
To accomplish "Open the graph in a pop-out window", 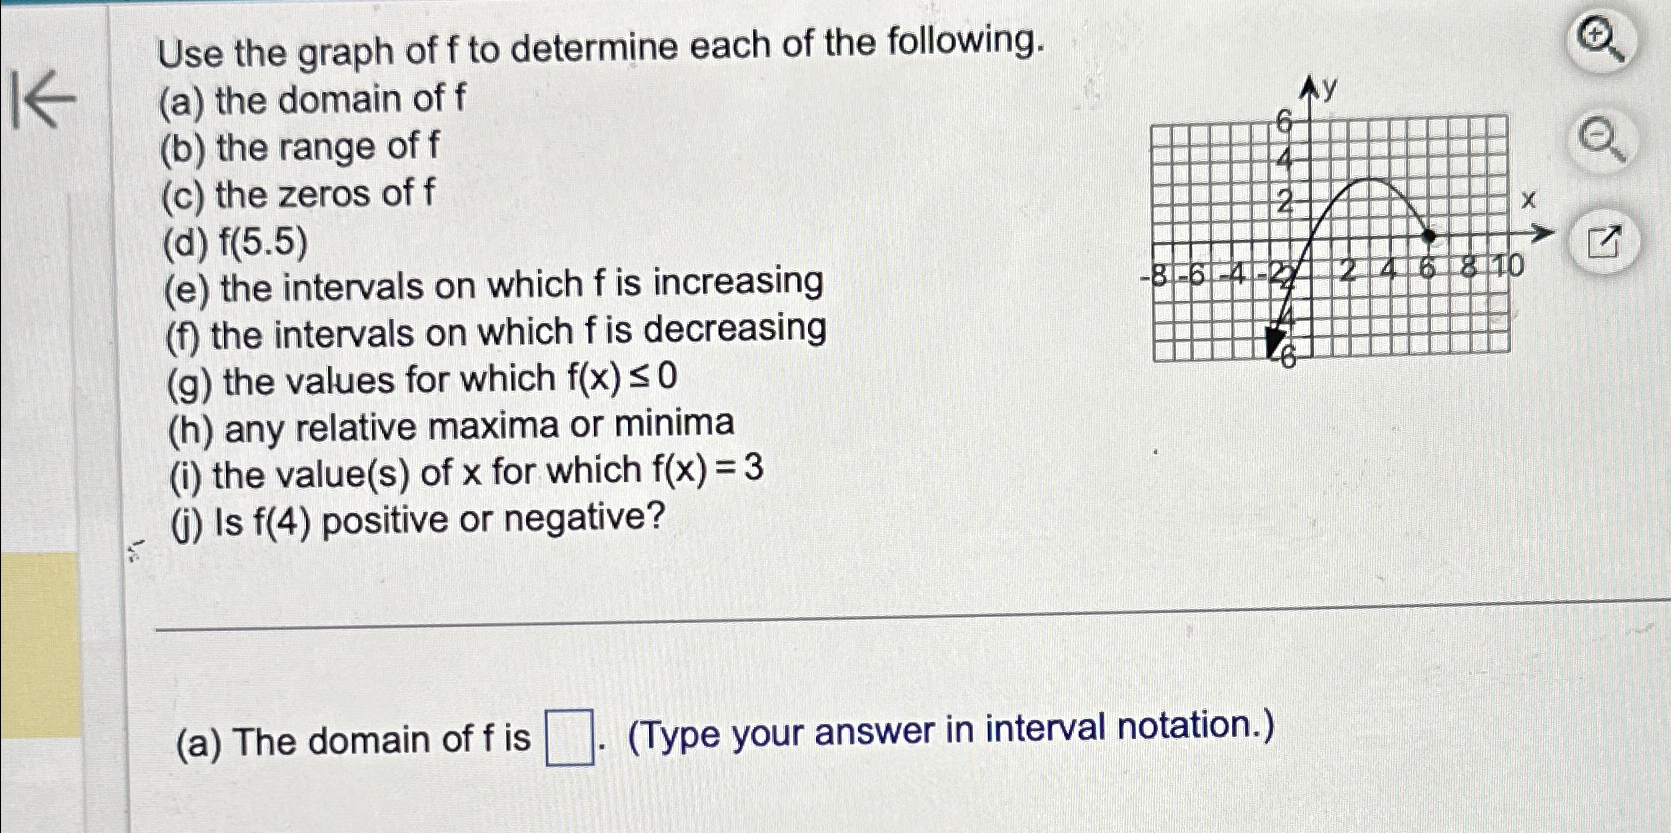I will point(1602,241).
